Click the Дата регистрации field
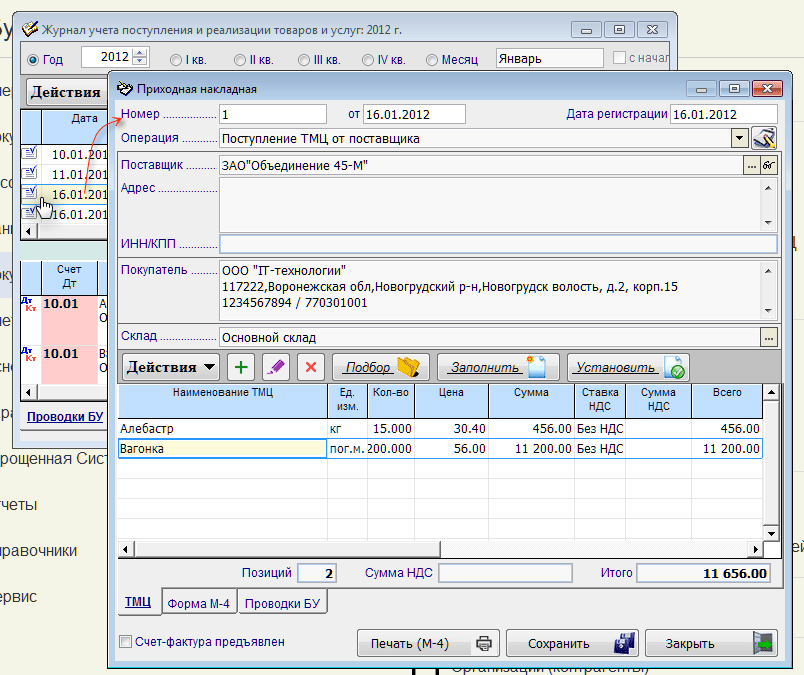The height and width of the screenshot is (675, 804). coord(723,114)
